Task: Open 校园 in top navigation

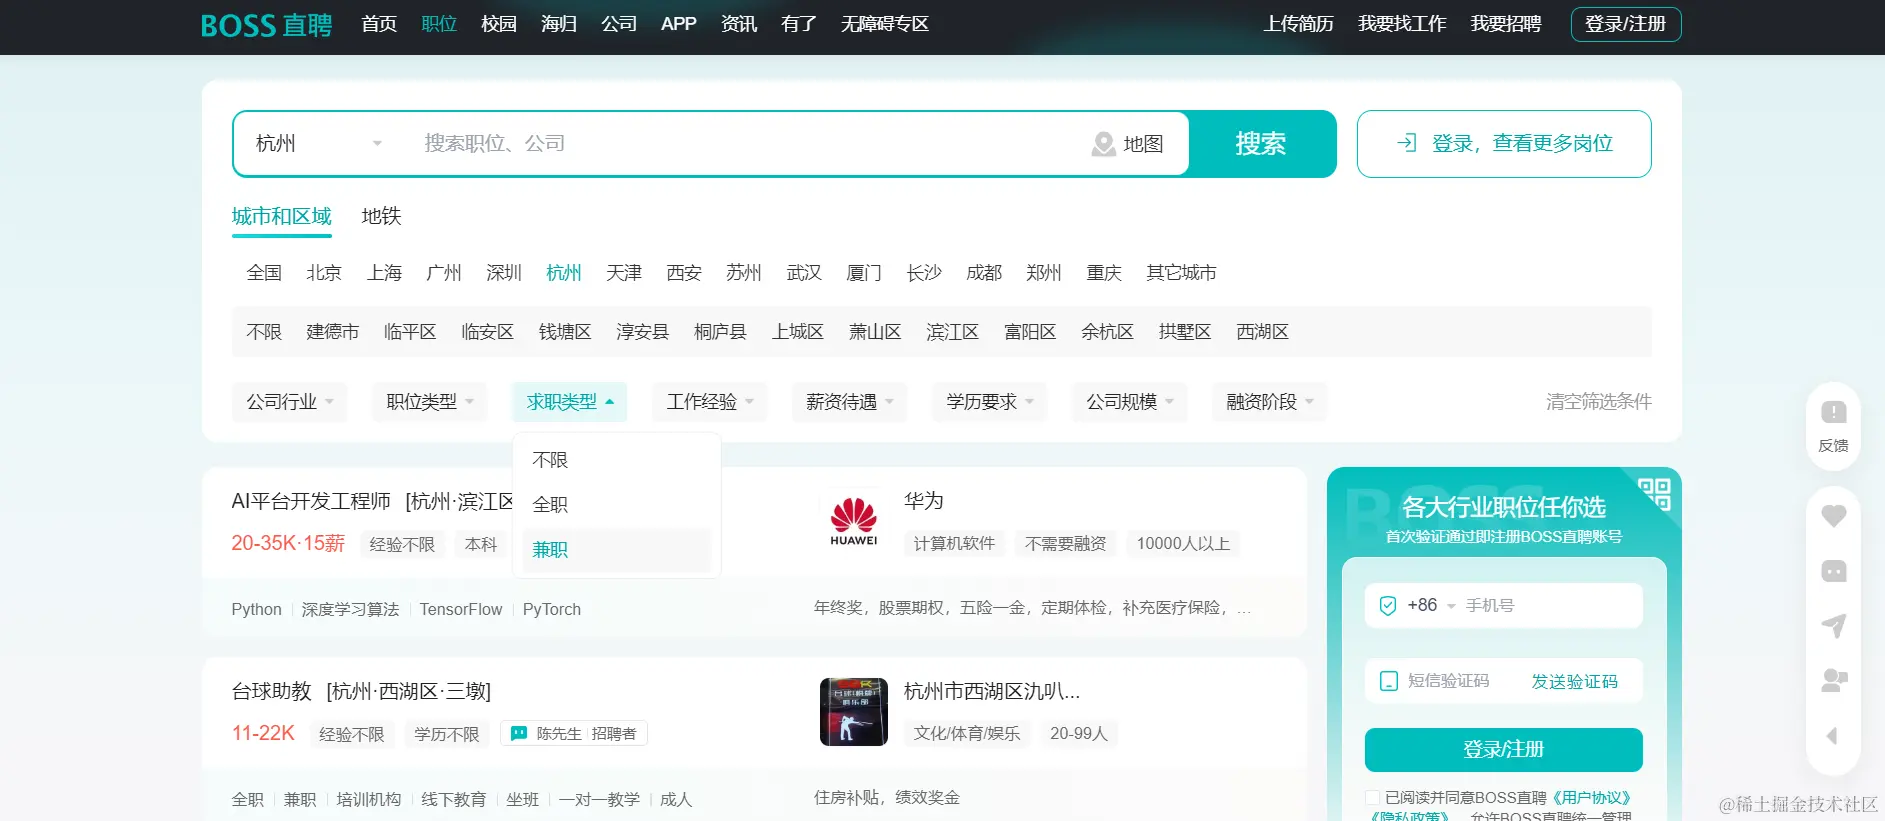Action: [x=499, y=24]
